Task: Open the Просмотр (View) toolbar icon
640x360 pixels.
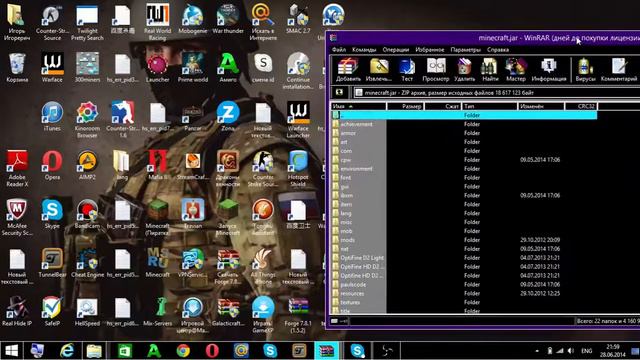Action: [x=436, y=69]
